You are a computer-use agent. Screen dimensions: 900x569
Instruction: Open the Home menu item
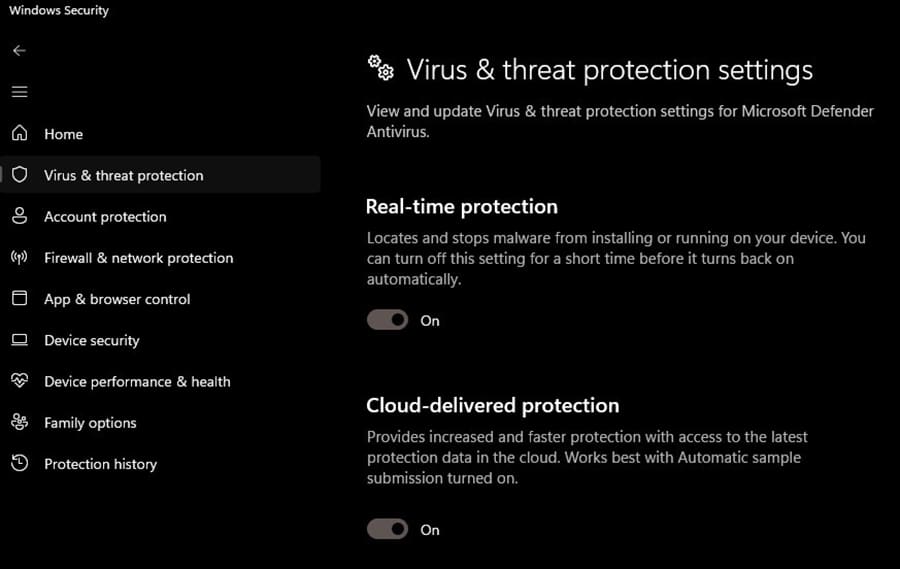(x=63, y=134)
